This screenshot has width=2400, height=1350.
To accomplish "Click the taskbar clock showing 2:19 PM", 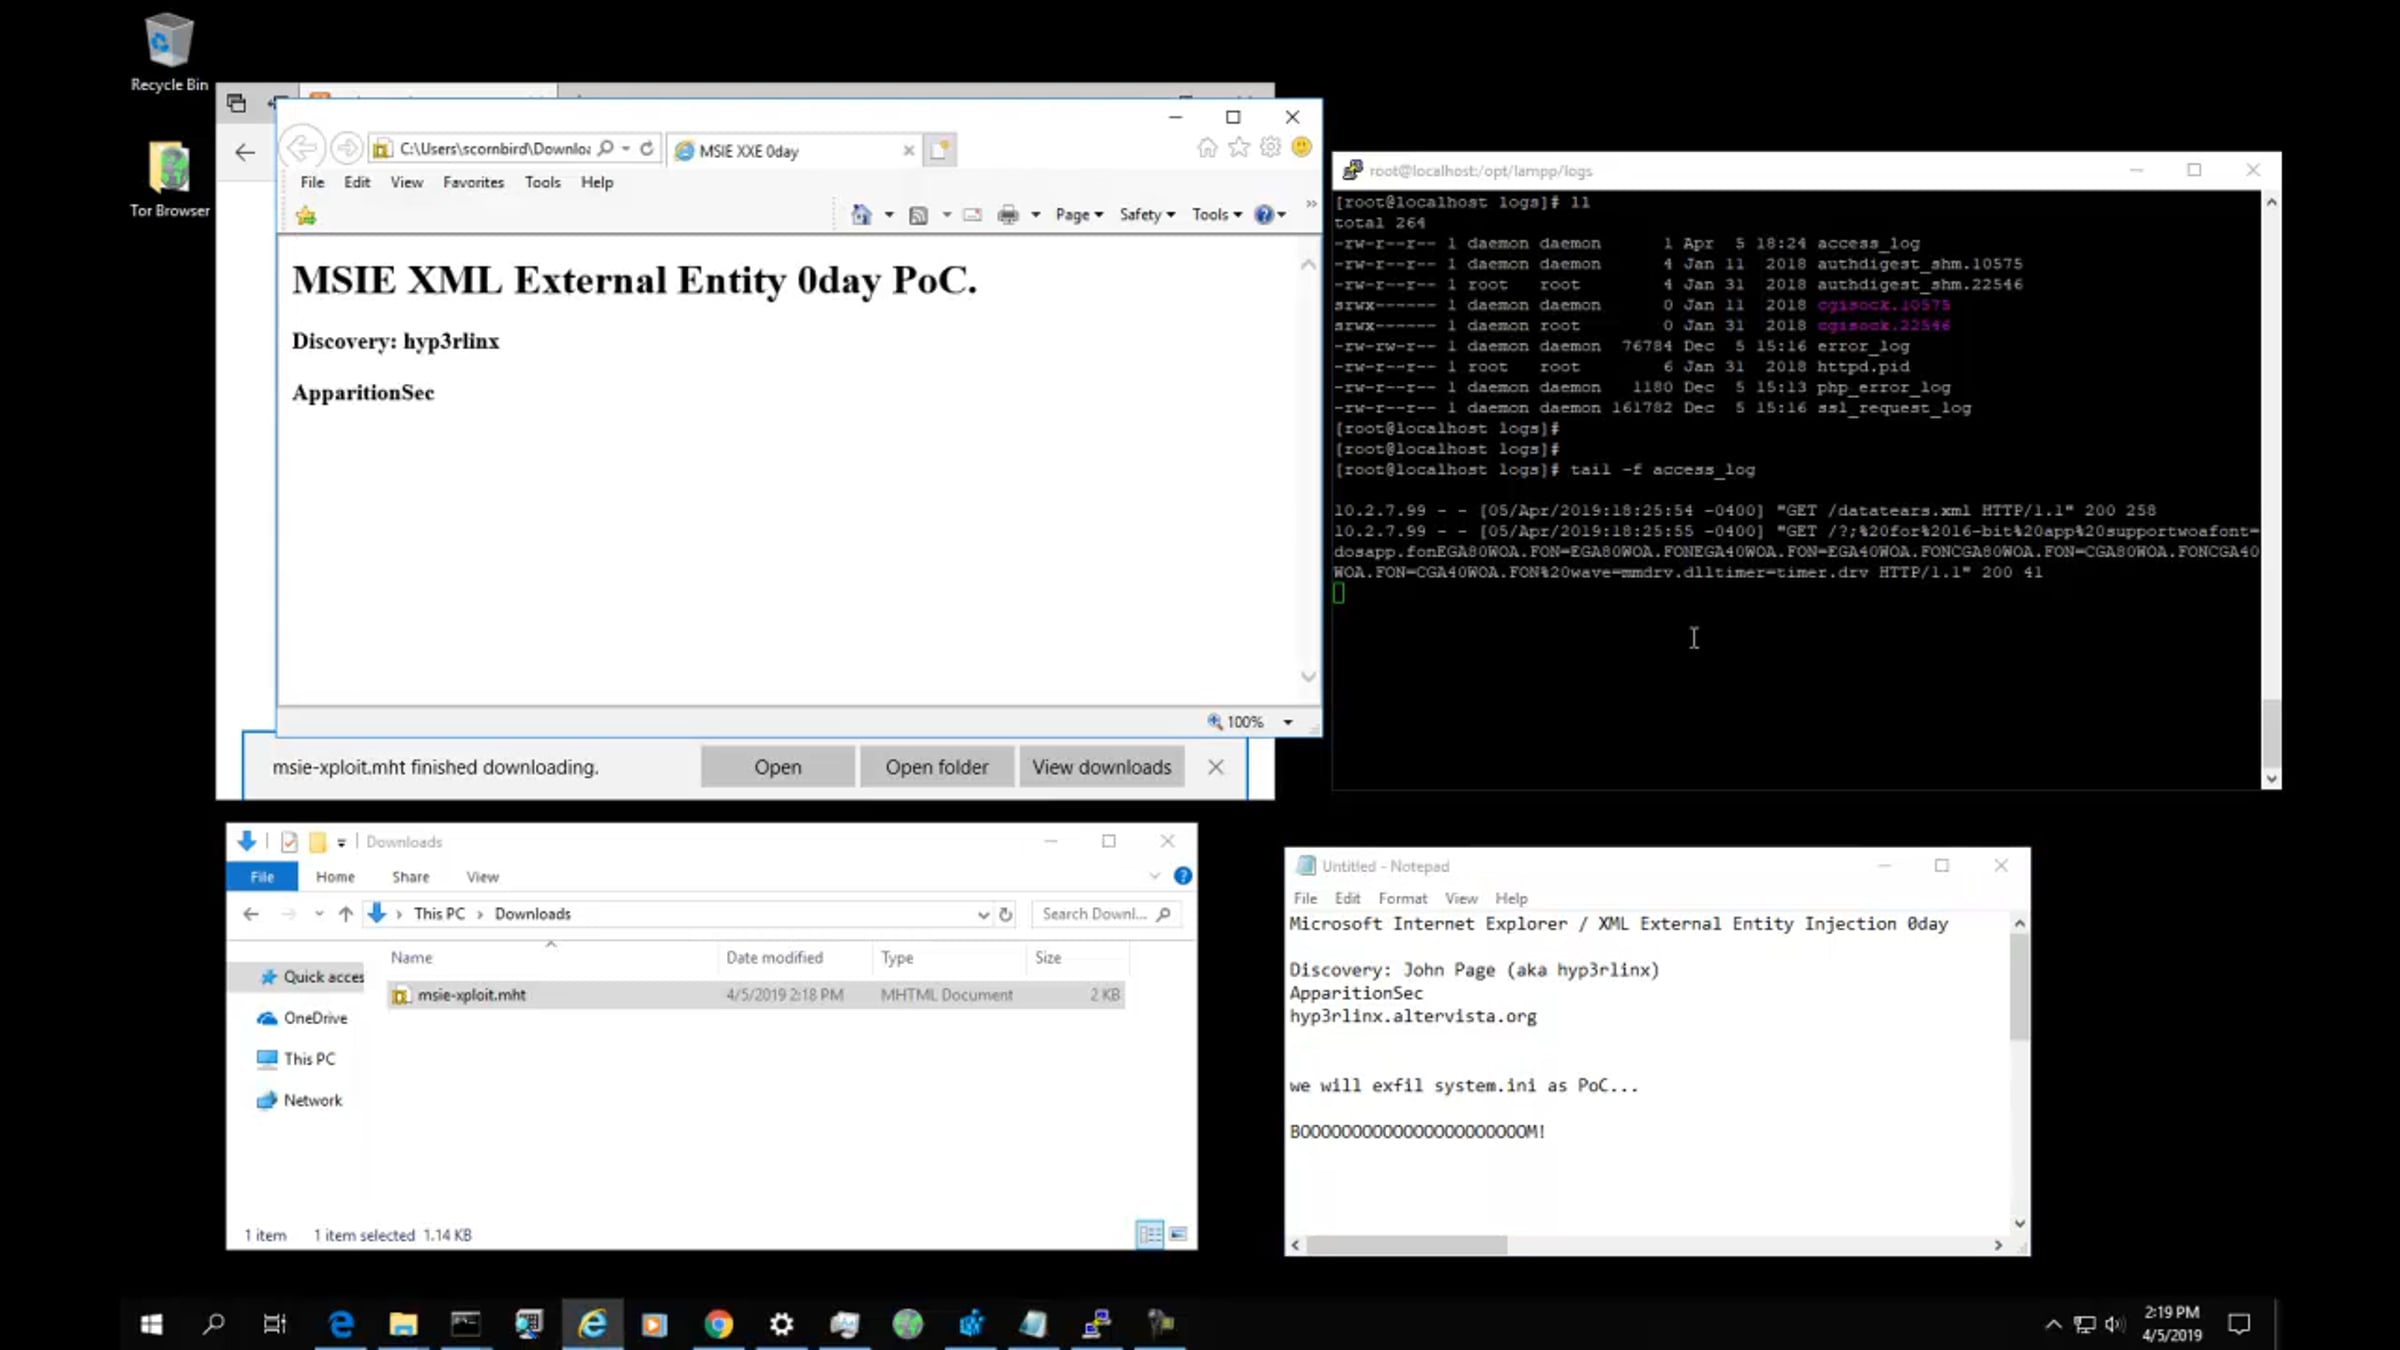I will pyautogui.click(x=2172, y=1324).
